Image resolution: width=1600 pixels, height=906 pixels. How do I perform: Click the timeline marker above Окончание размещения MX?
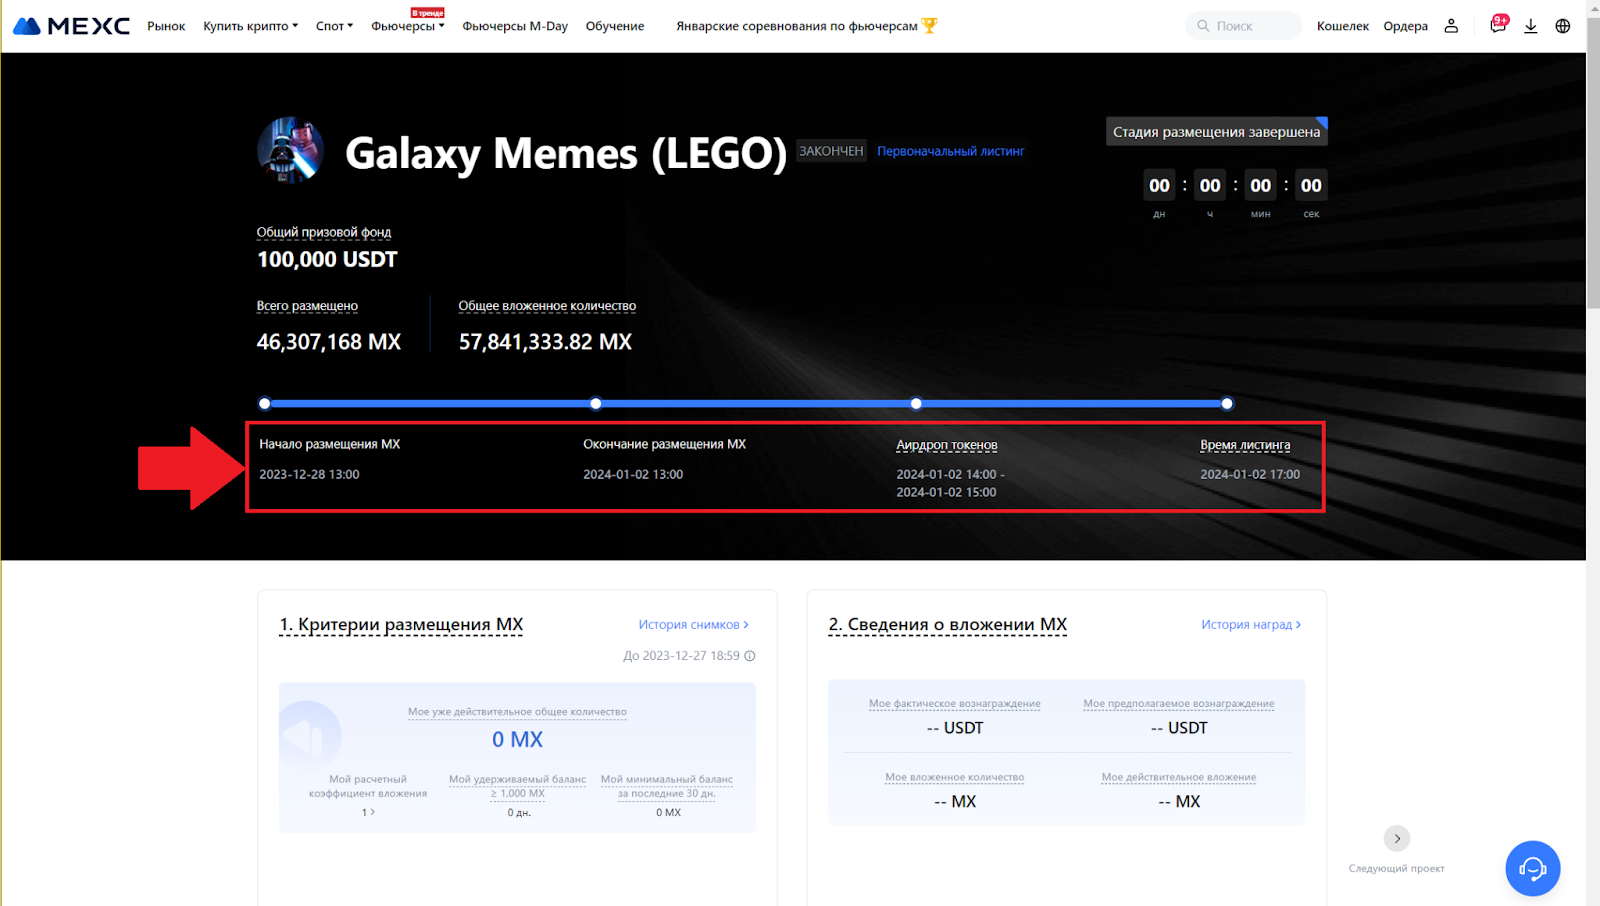(x=596, y=404)
